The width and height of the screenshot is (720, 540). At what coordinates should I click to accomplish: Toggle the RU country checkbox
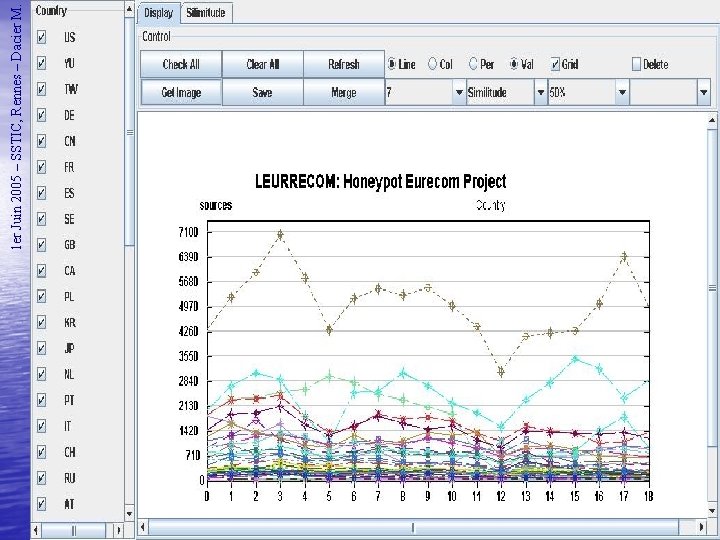click(x=41, y=478)
